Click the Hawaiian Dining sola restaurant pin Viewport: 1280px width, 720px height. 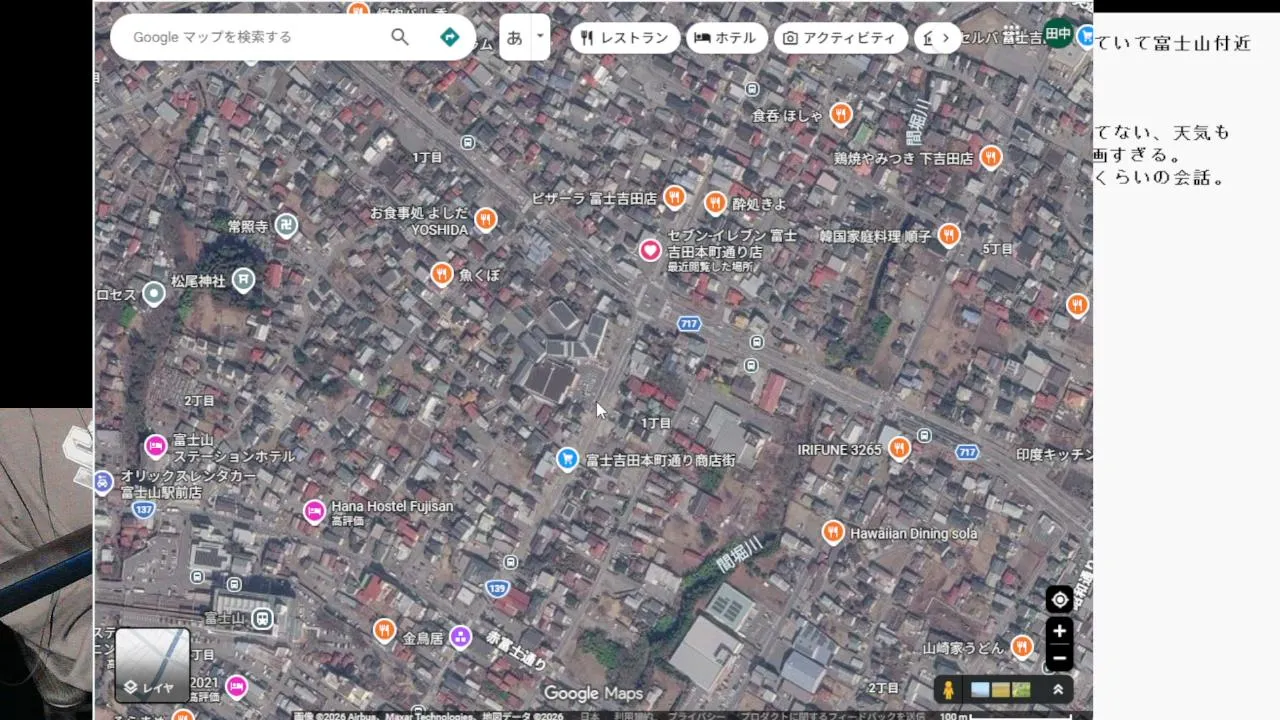coord(833,532)
